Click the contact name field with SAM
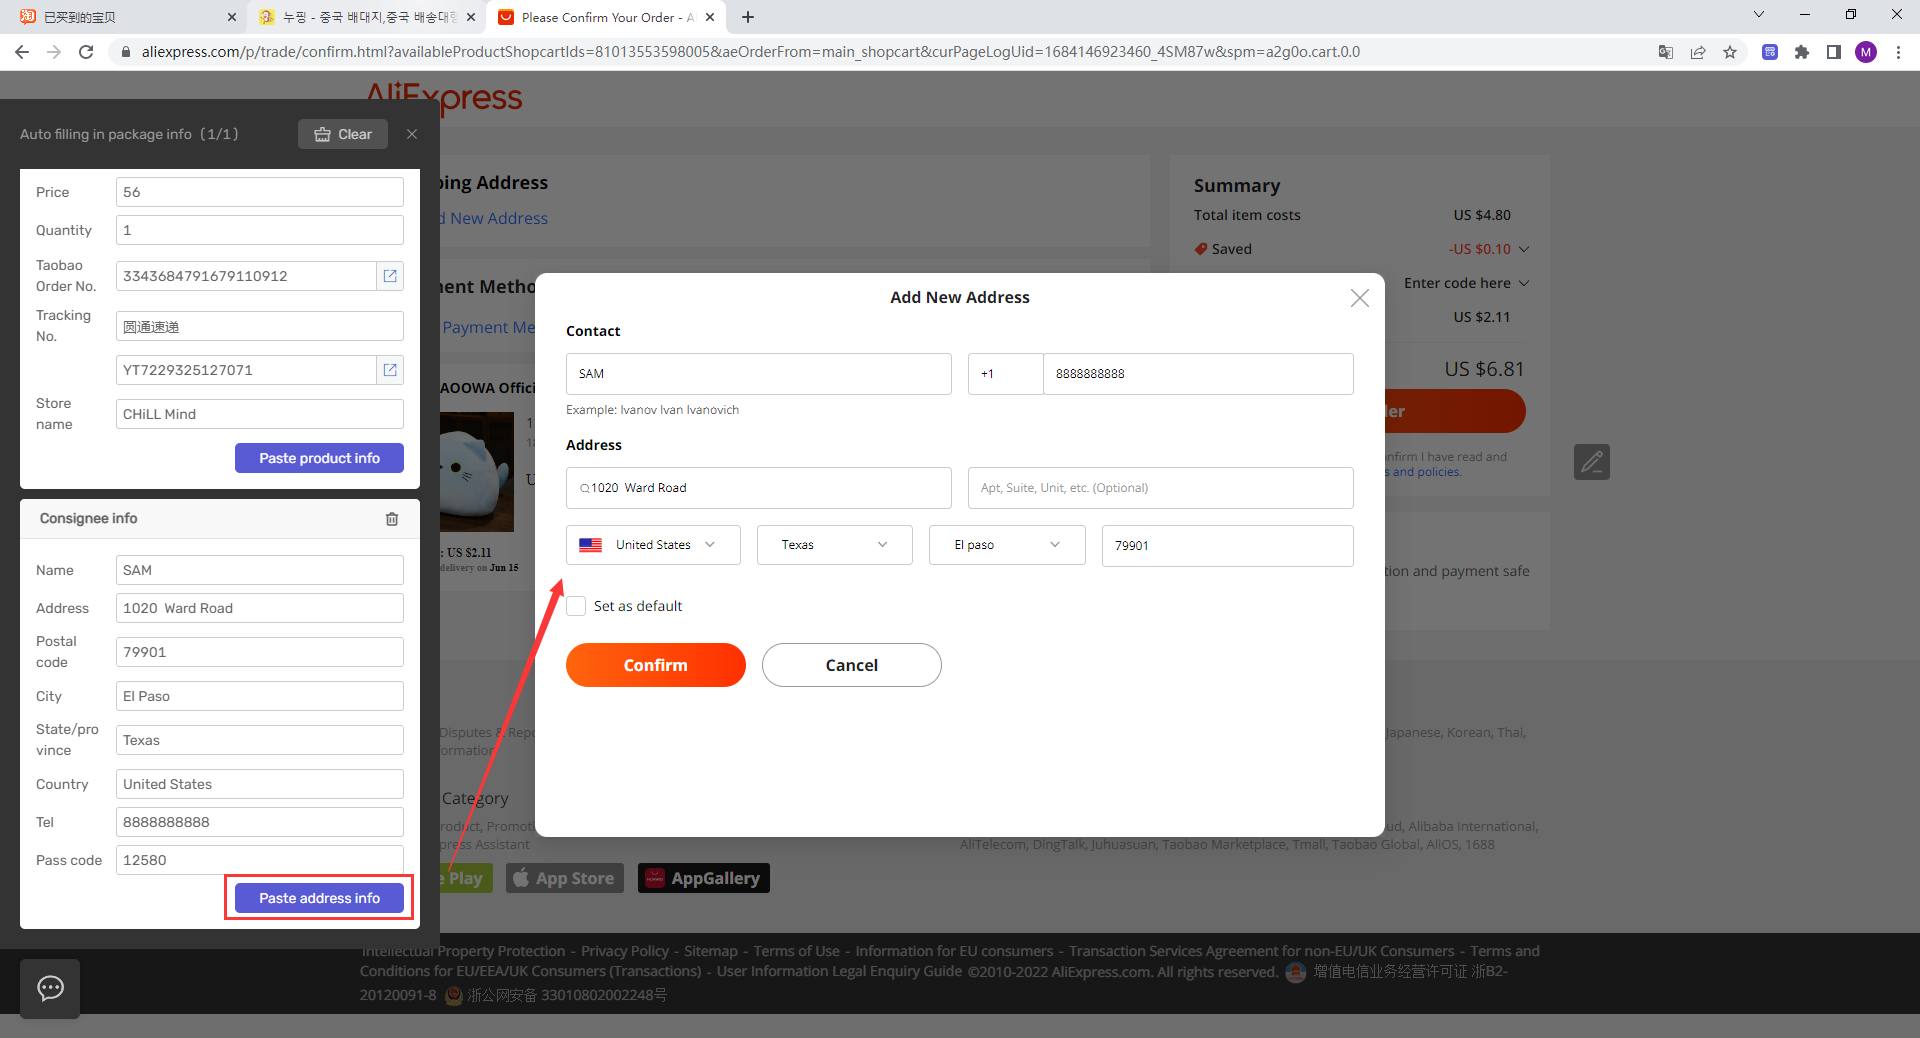 tap(758, 374)
